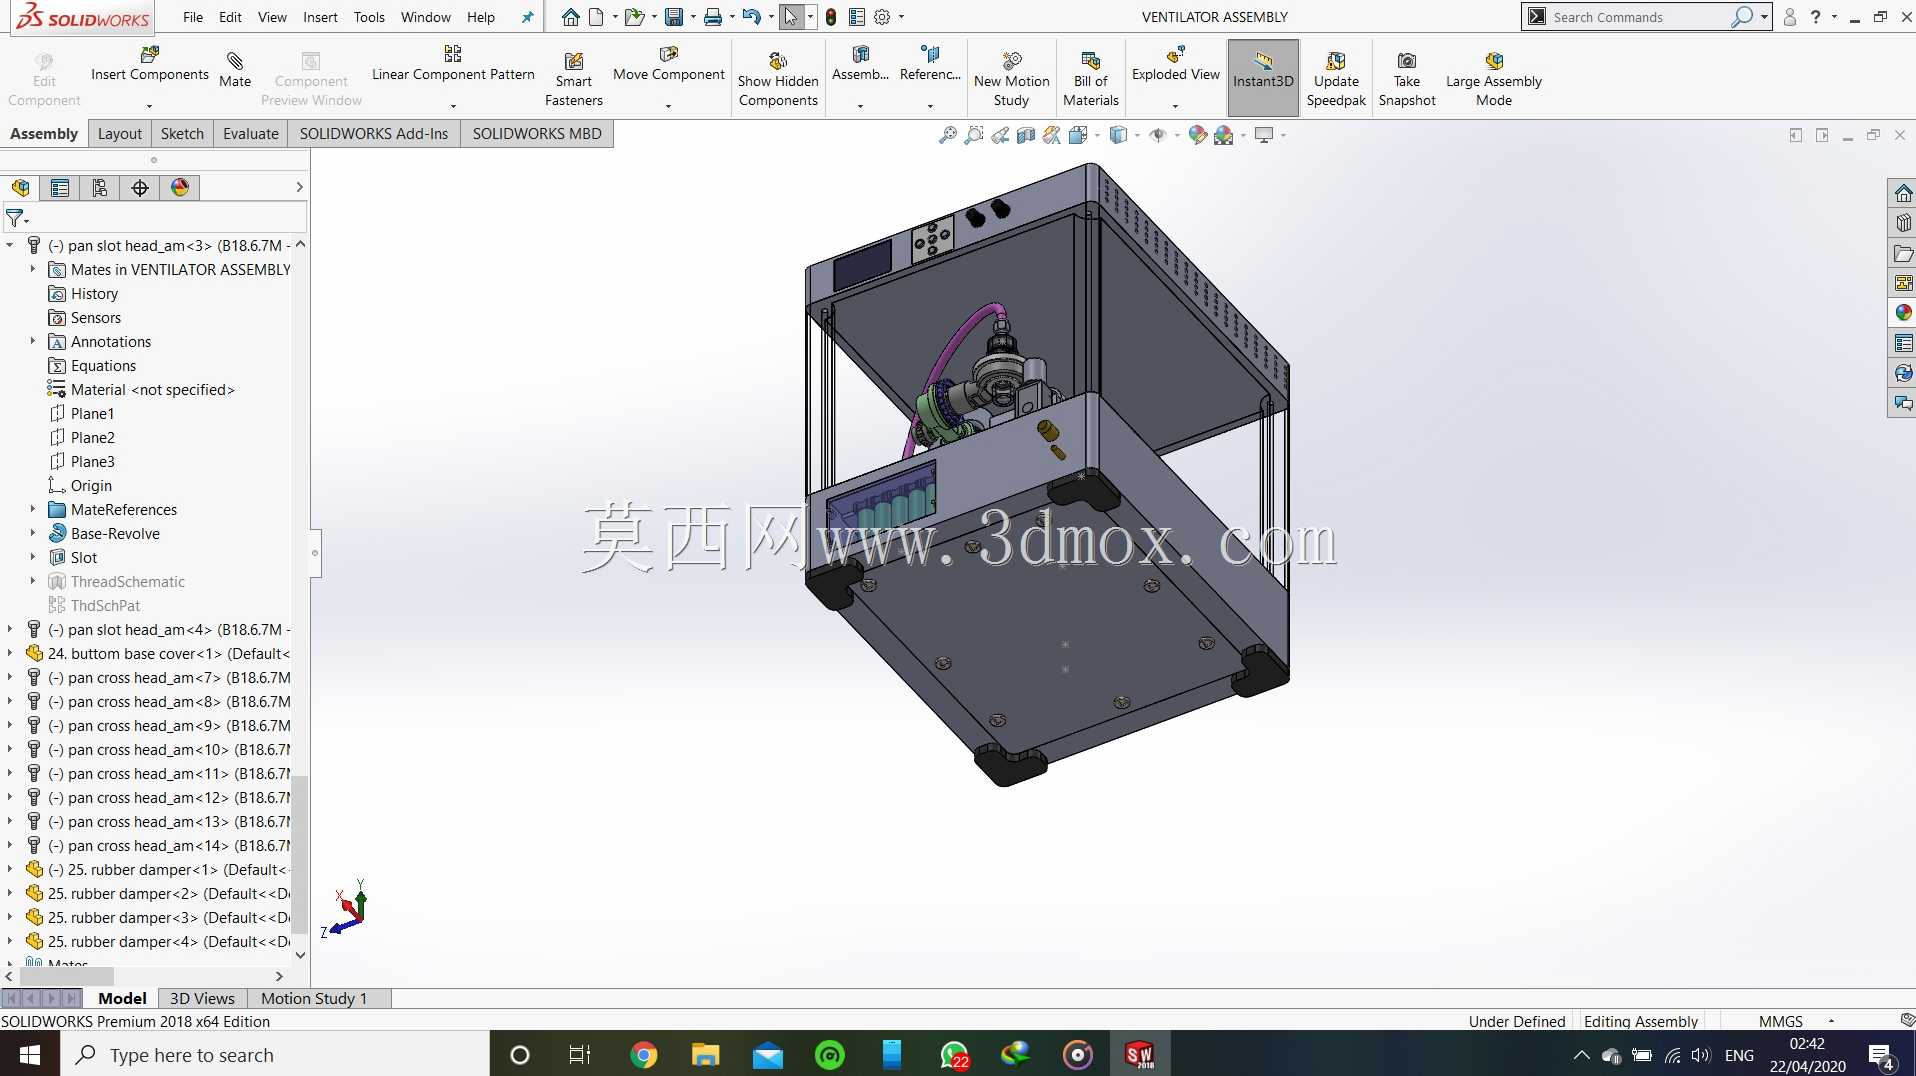Activate Move Component tool

669,64
